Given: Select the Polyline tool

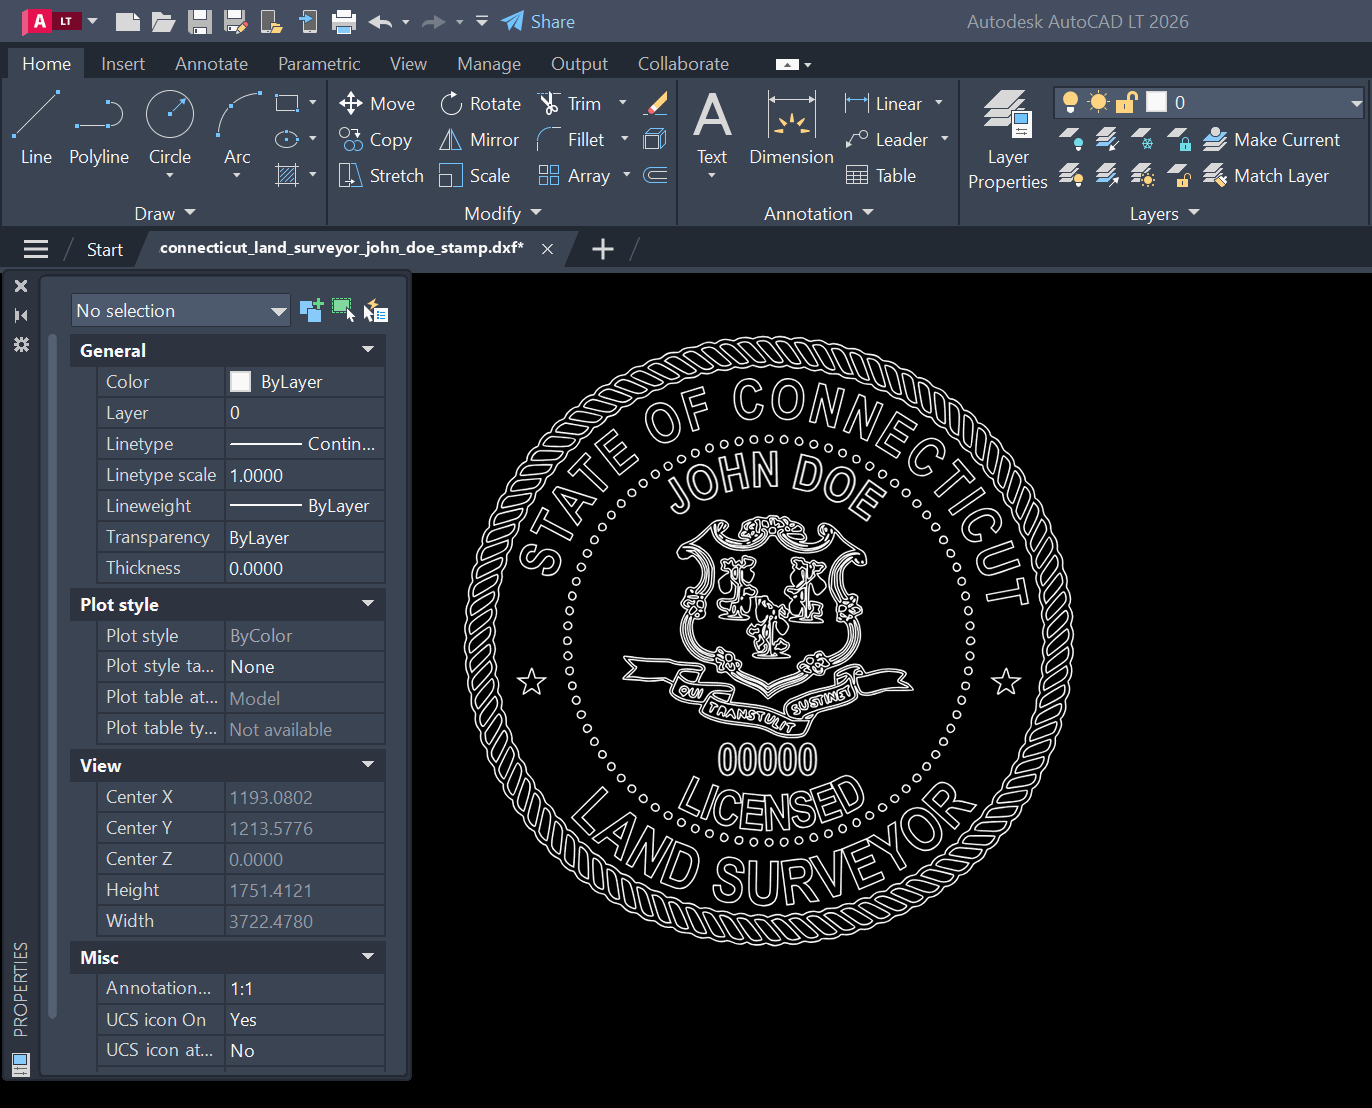Looking at the screenshot, I should (99, 128).
